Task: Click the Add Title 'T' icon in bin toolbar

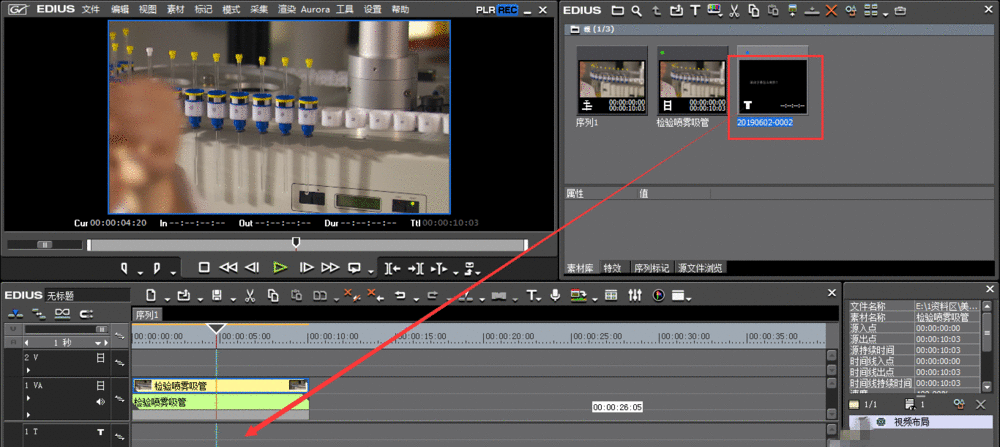Action: [x=695, y=11]
